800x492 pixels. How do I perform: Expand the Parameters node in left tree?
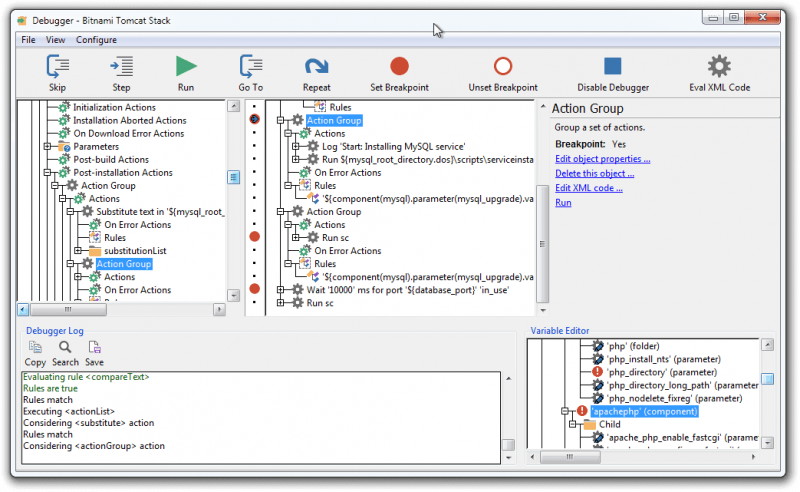click(x=47, y=147)
